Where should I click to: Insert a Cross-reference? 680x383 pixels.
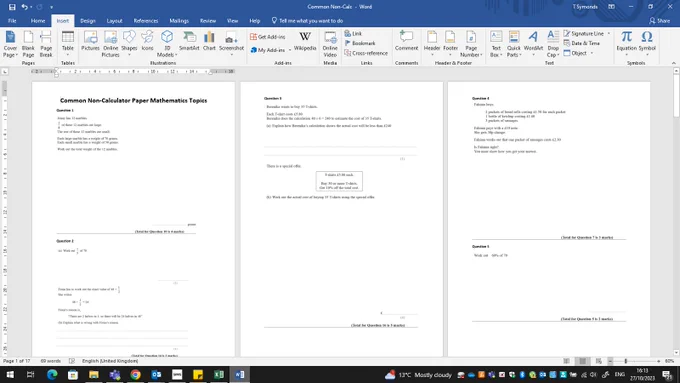(x=366, y=53)
